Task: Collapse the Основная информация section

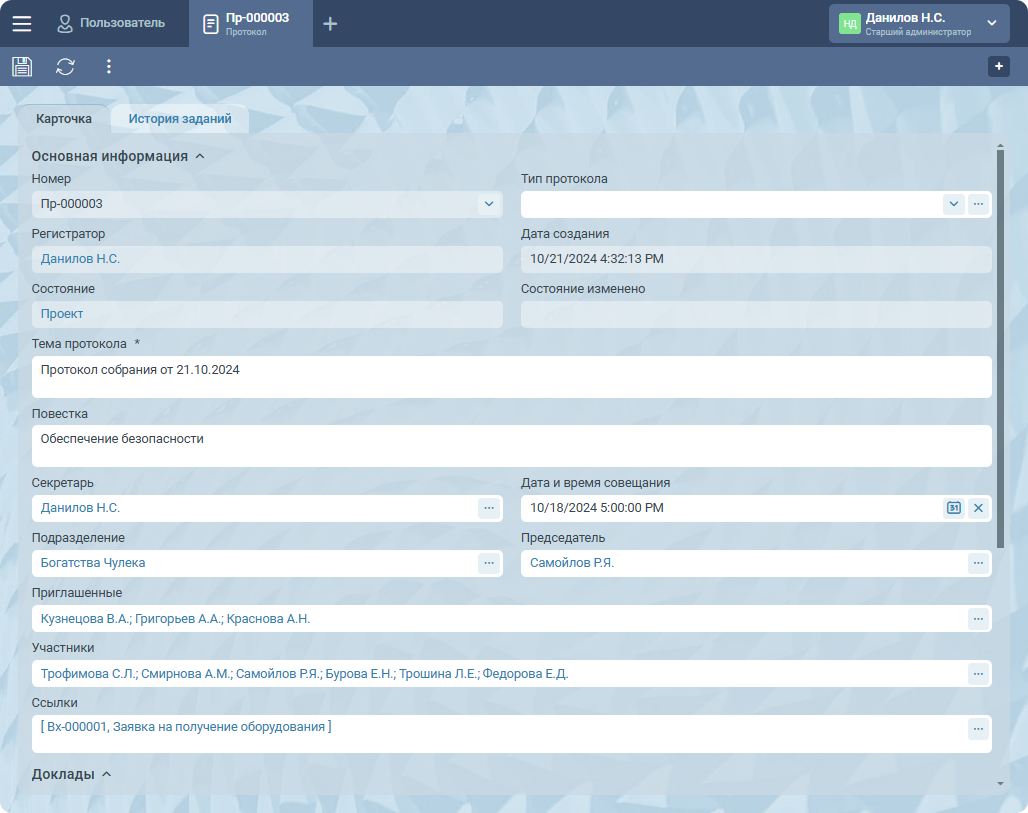Action: (199, 156)
